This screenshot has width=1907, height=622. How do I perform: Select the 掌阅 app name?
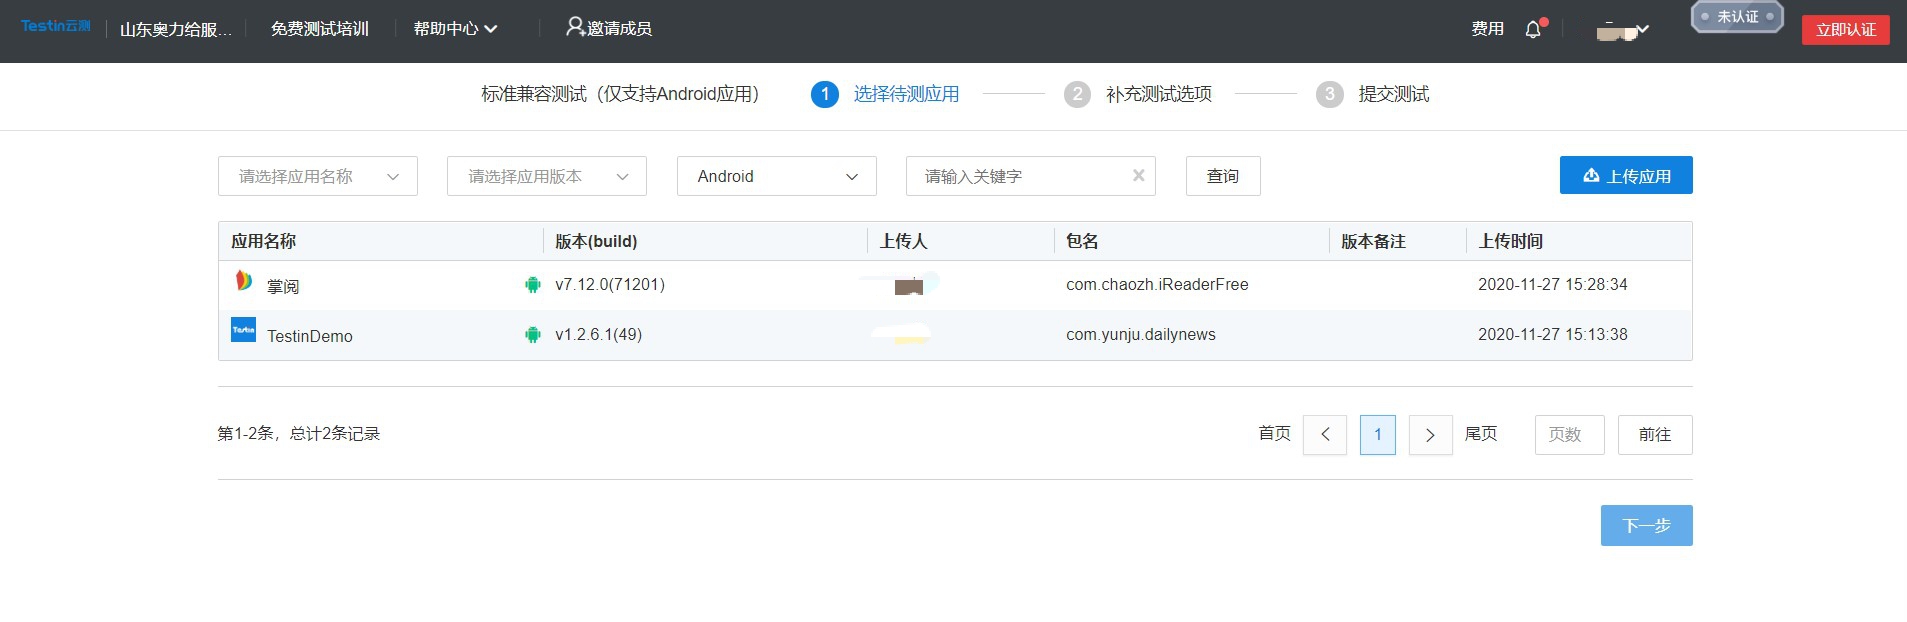[283, 286]
